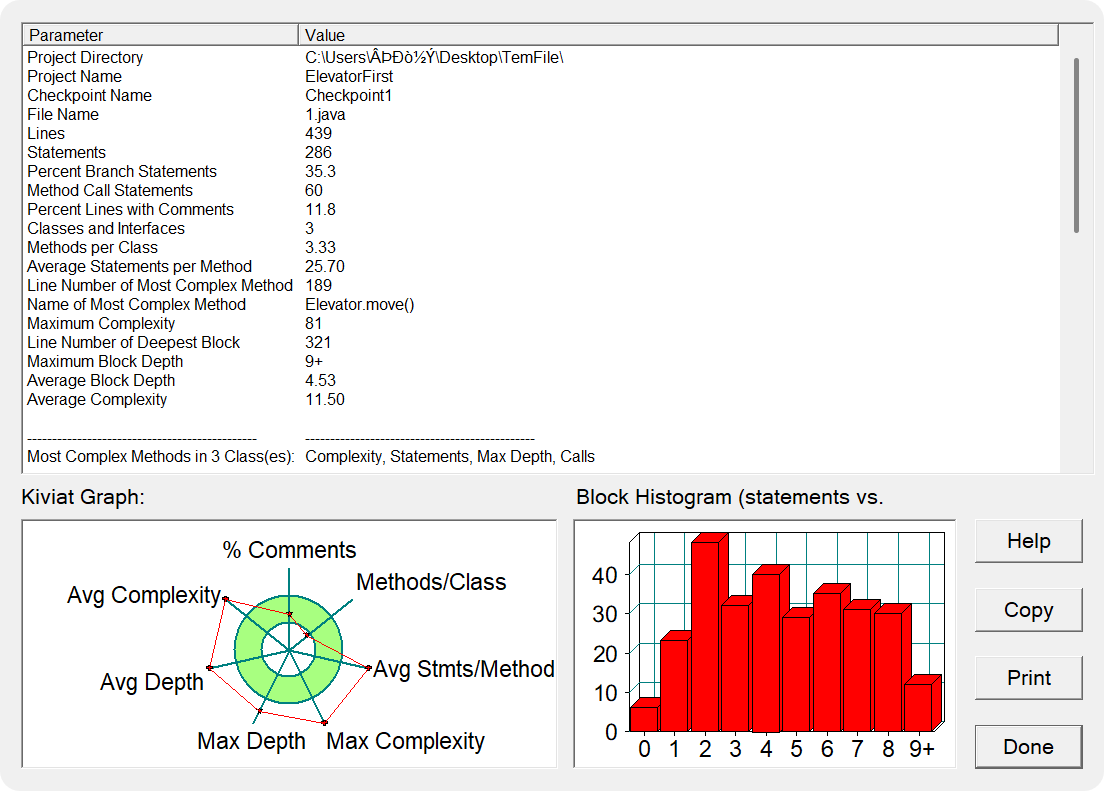
Task: Click the Elevator.move() method value
Action: point(360,304)
